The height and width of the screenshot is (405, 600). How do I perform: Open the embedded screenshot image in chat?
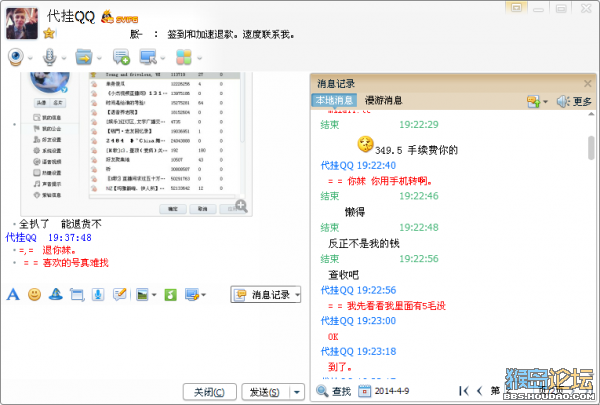point(136,144)
